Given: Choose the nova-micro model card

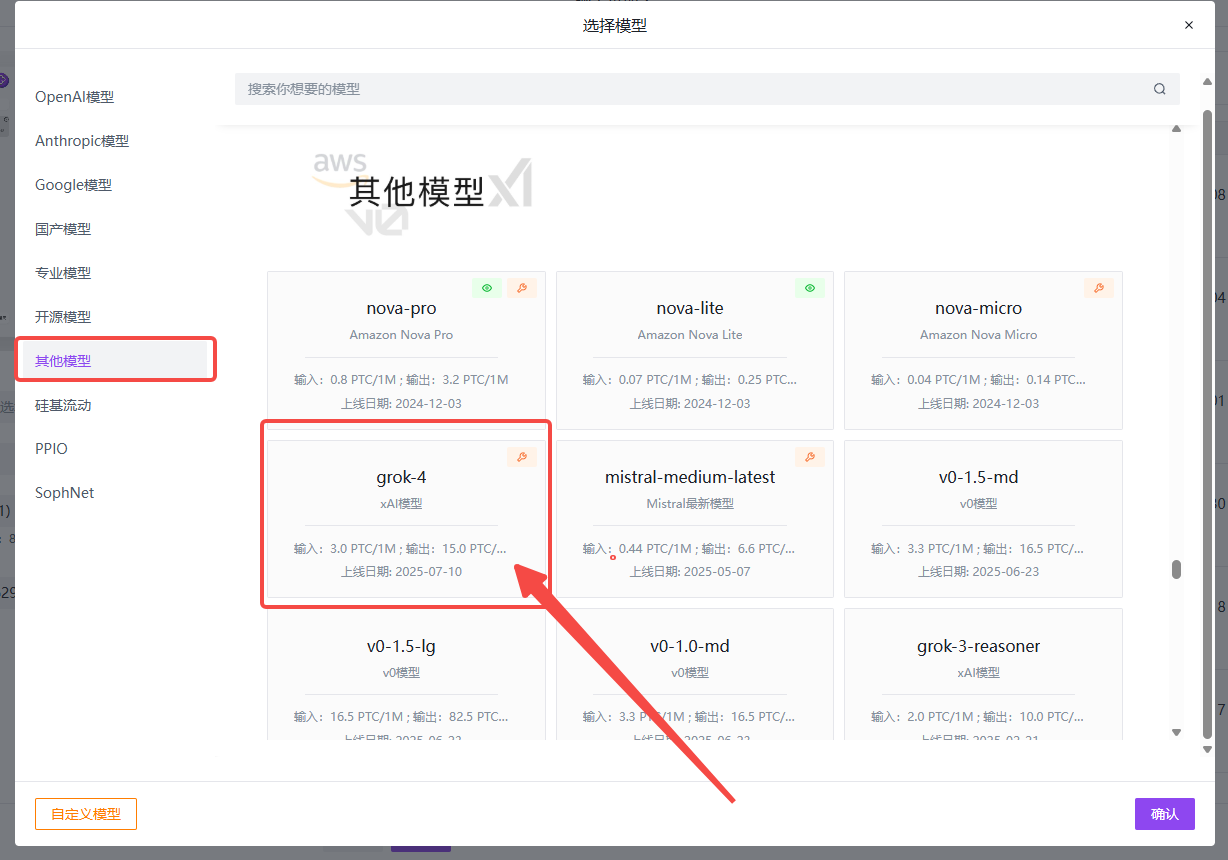Looking at the screenshot, I should (983, 350).
